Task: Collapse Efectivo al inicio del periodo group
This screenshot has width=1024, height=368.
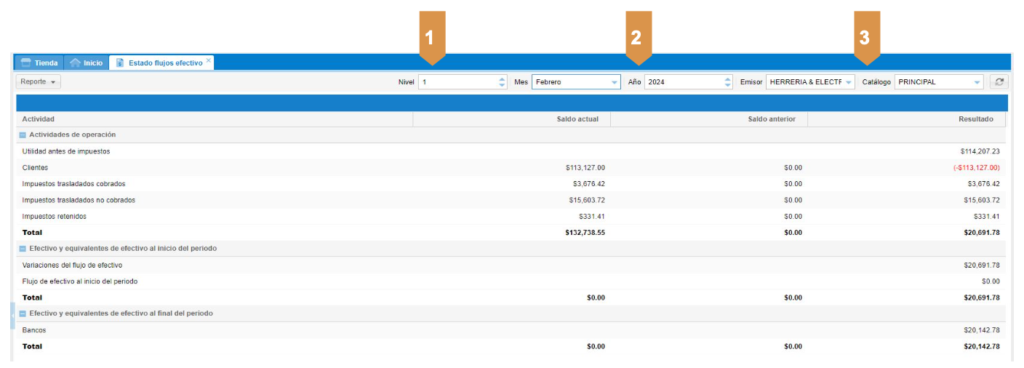Action: [23, 249]
